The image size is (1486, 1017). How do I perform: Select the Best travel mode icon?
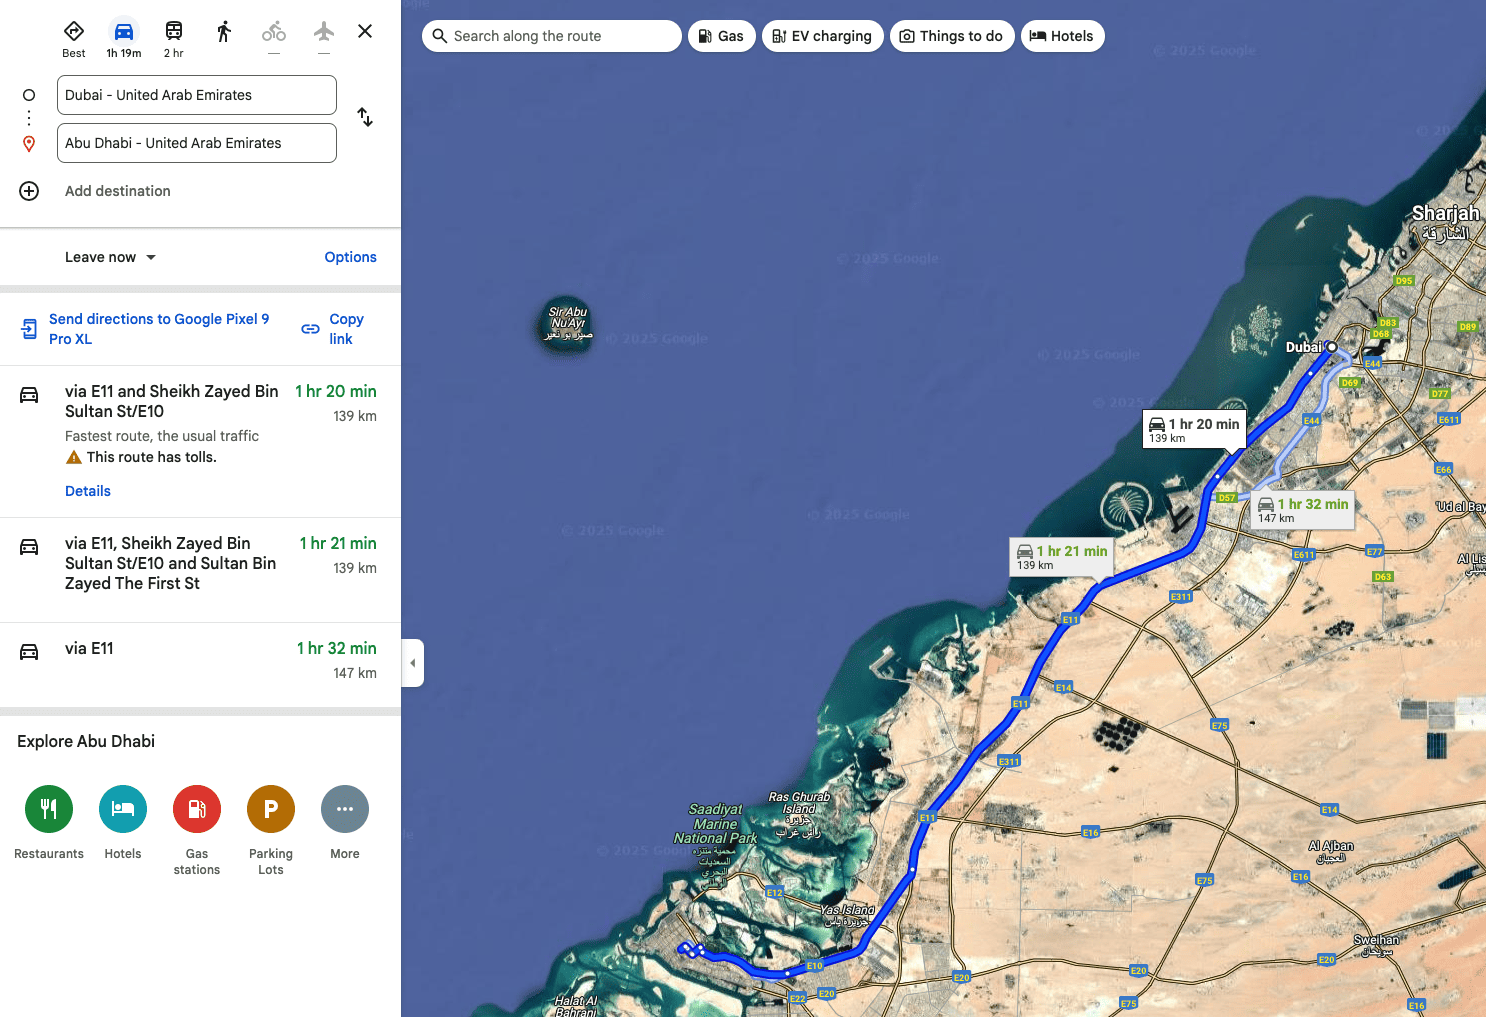pos(74,39)
